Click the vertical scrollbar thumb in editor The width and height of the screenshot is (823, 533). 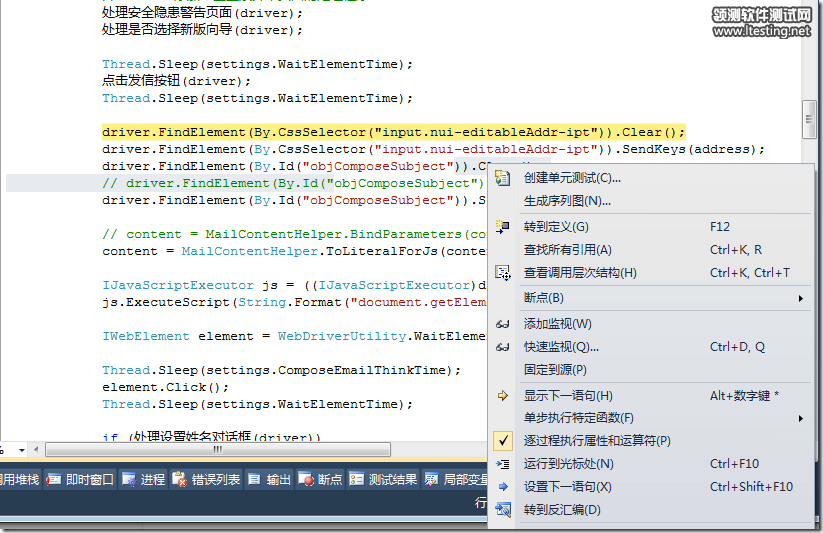810,120
